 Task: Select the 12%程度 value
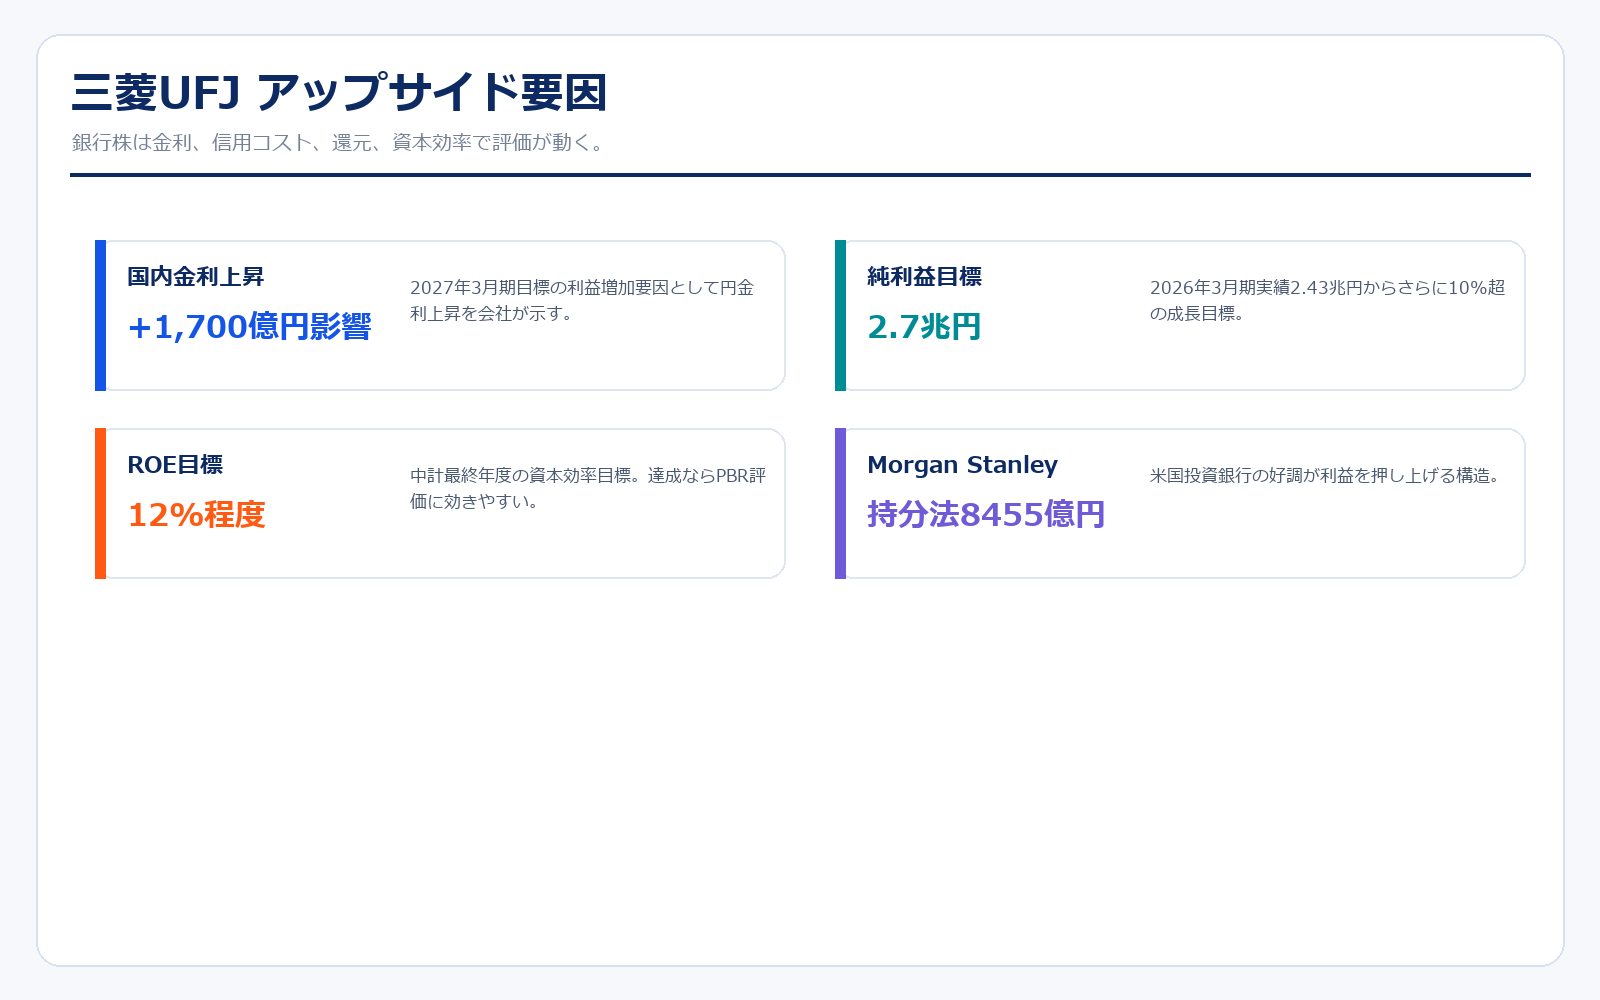tap(196, 515)
